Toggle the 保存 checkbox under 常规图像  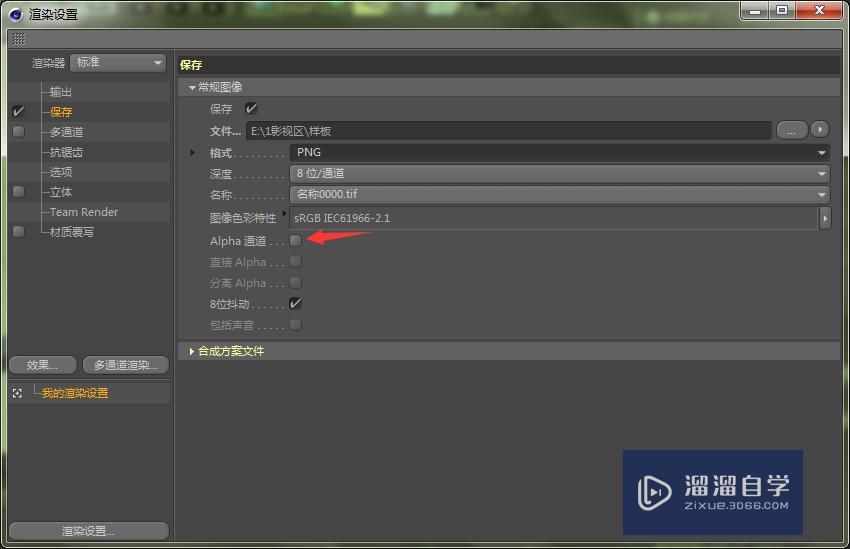pos(251,109)
